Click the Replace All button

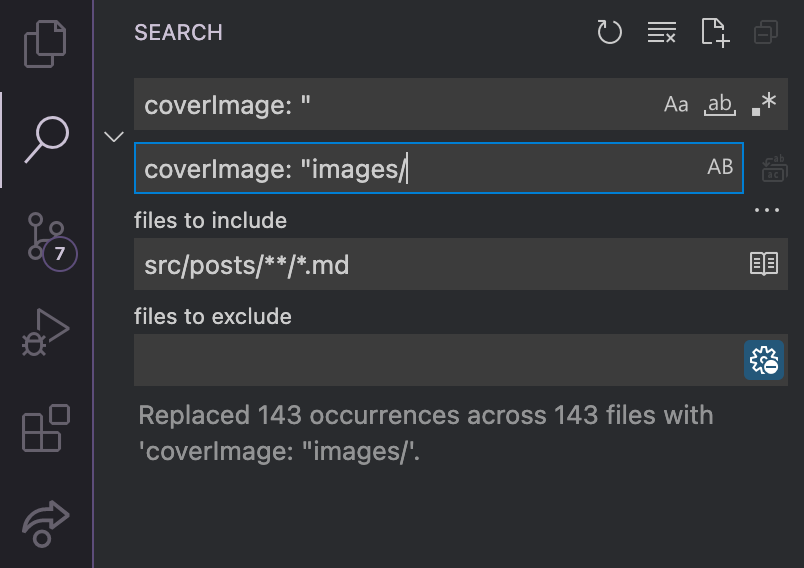click(x=774, y=168)
